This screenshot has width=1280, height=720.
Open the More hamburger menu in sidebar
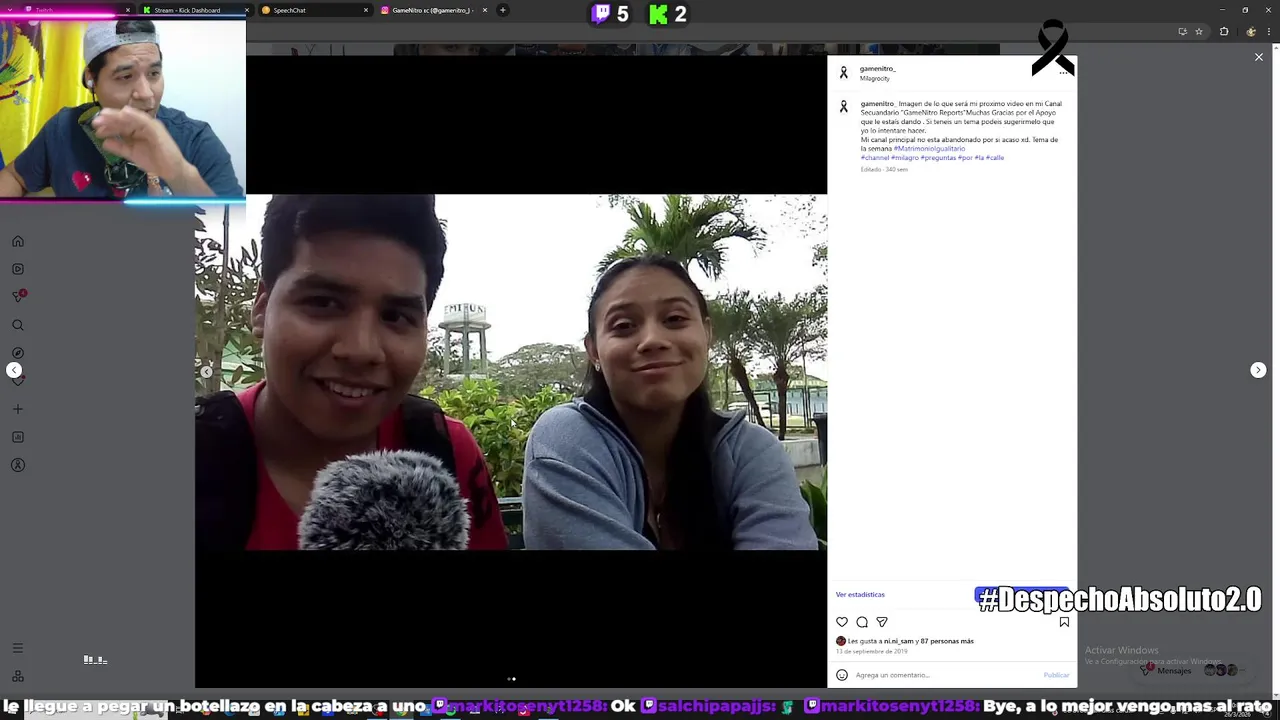coord(18,648)
